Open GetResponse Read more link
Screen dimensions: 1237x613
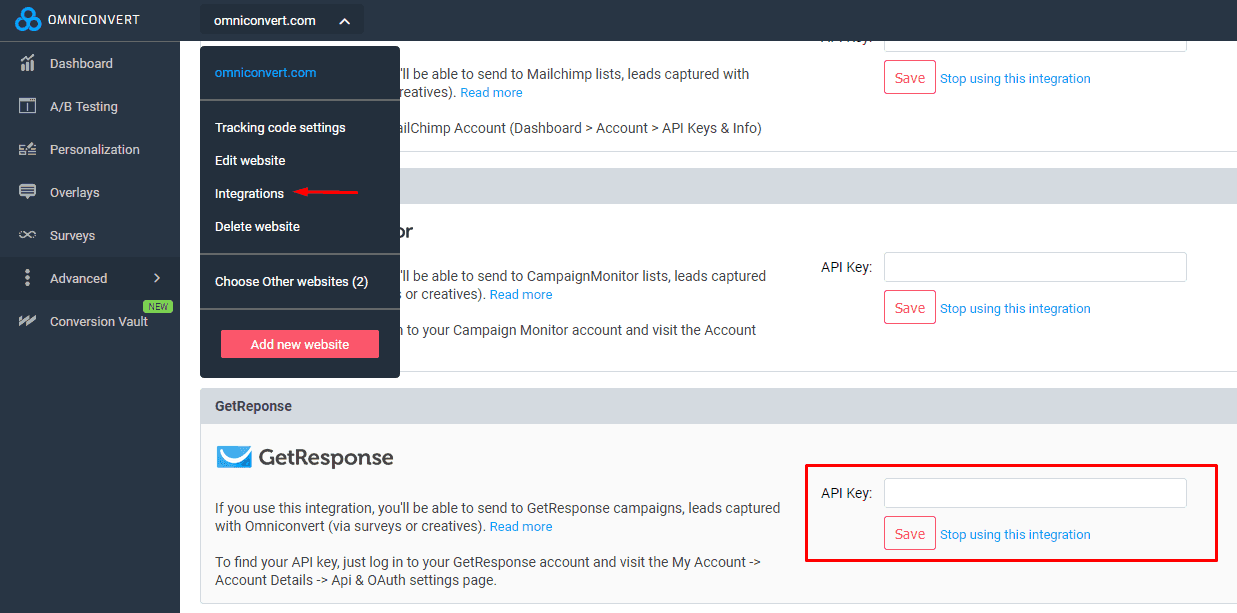pos(521,526)
